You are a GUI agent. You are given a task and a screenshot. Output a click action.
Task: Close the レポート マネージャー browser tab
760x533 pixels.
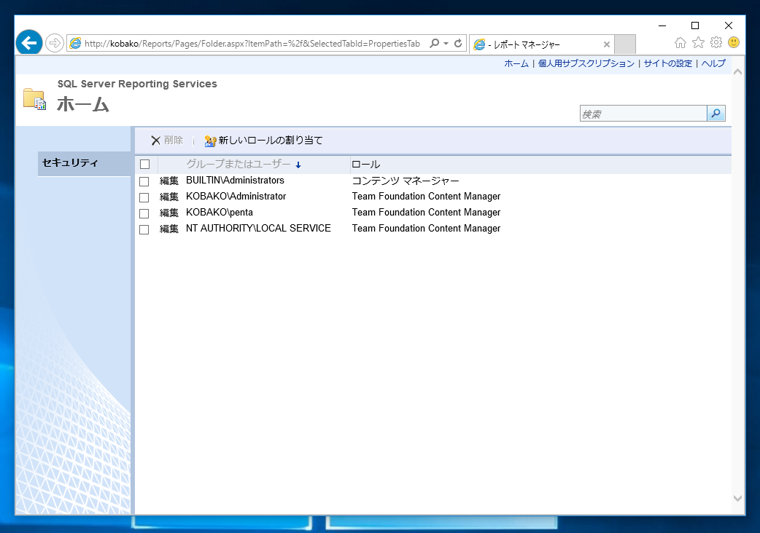coord(606,45)
